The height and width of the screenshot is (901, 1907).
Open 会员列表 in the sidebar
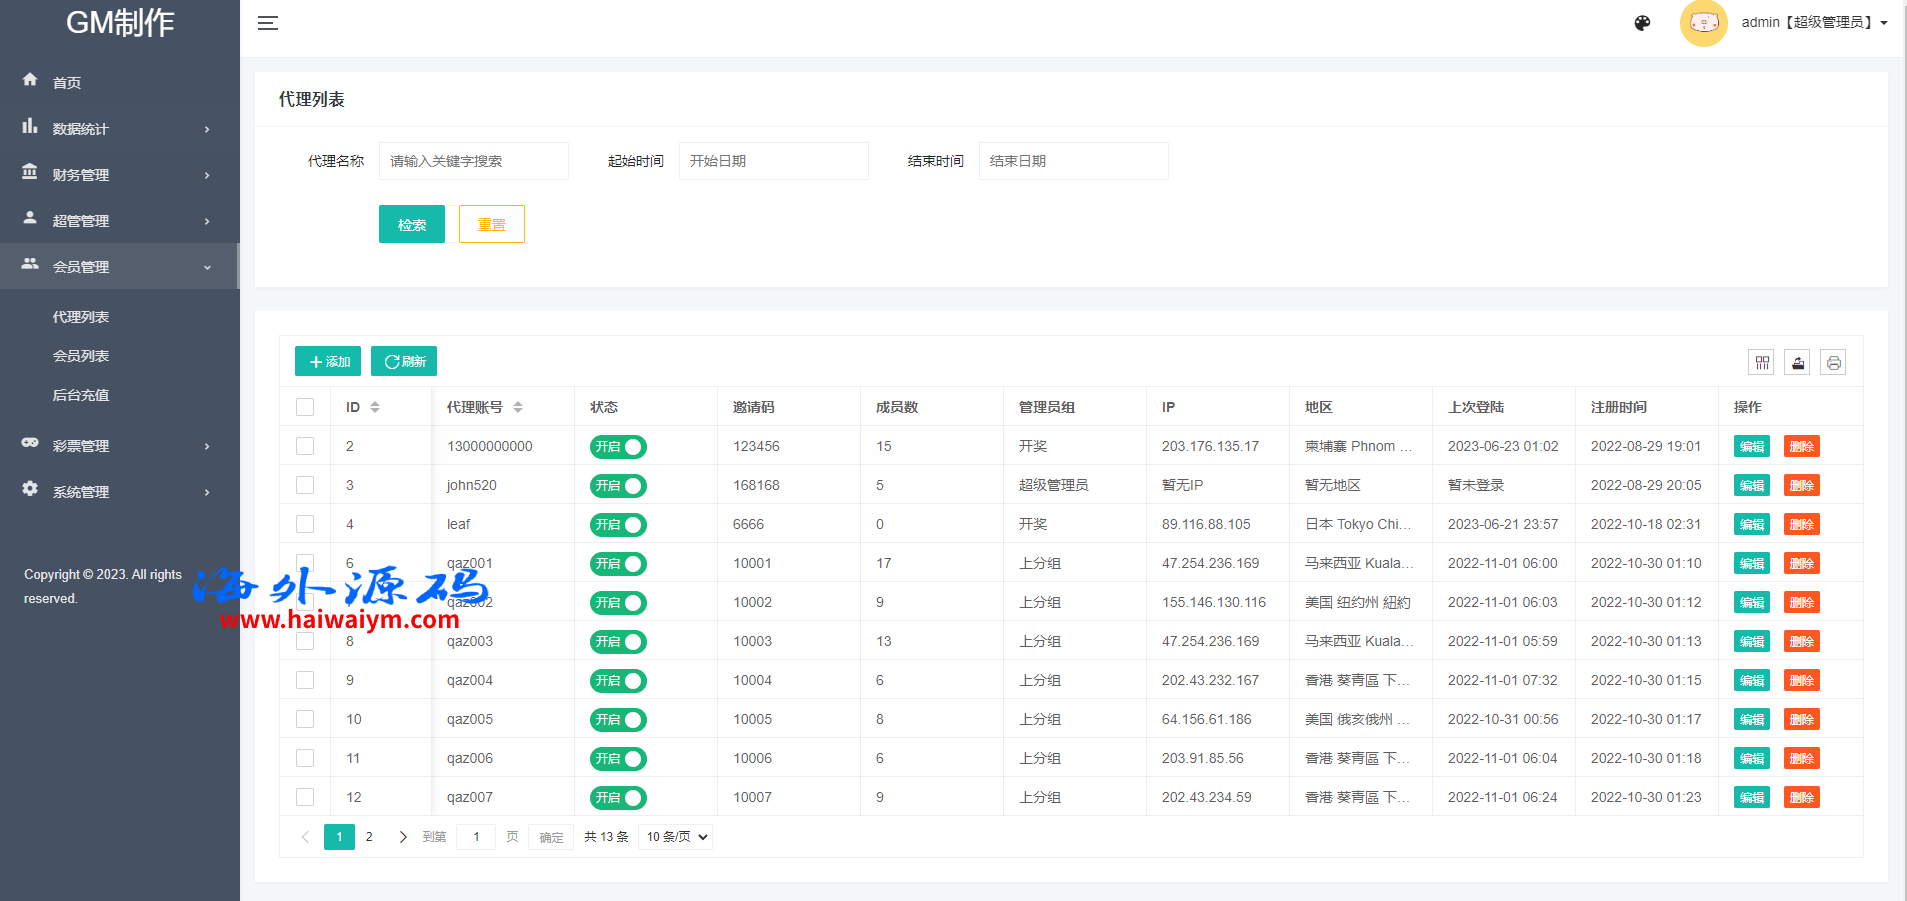pyautogui.click(x=81, y=356)
